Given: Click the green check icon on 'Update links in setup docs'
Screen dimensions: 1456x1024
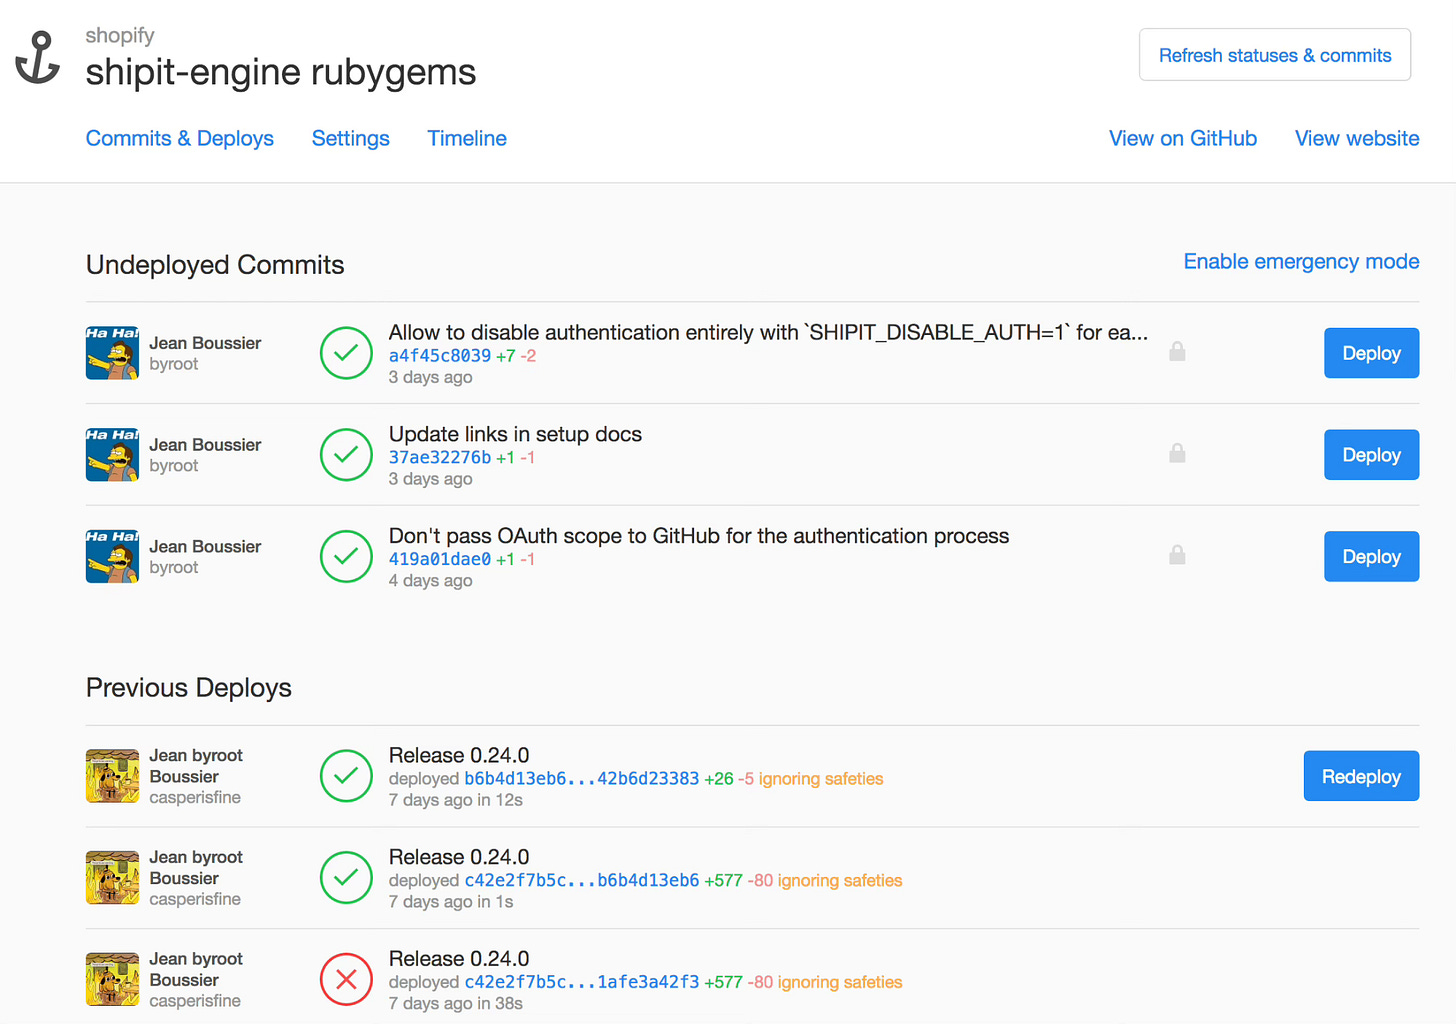Looking at the screenshot, I should click(x=346, y=454).
